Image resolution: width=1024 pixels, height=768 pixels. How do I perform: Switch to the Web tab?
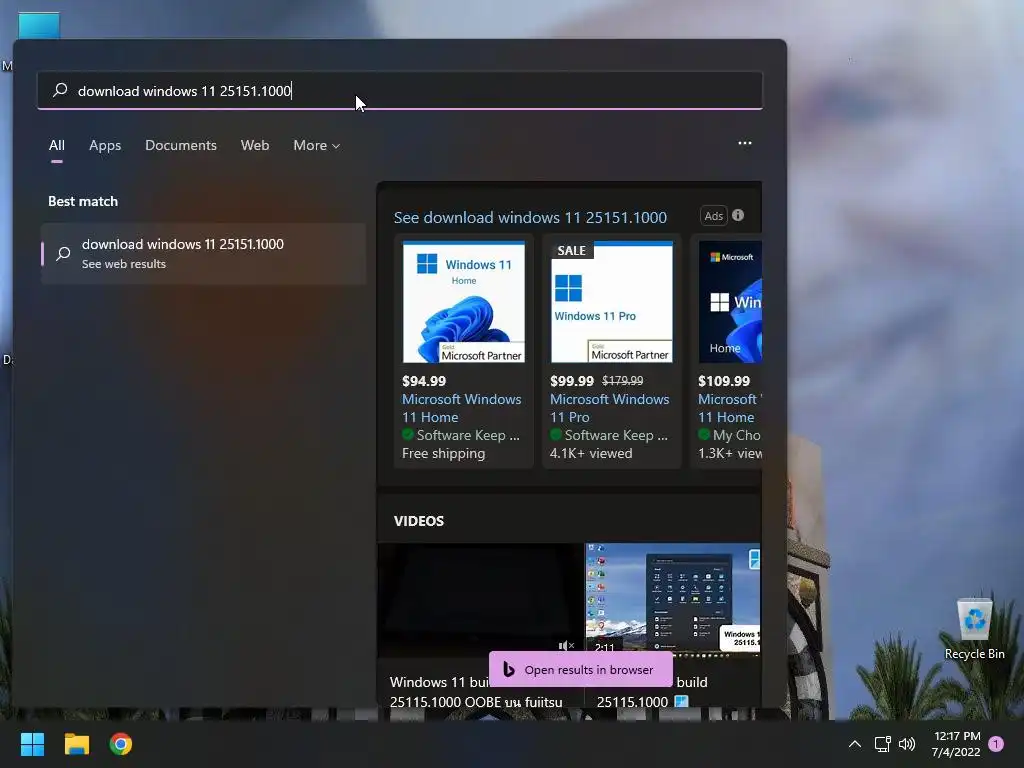pyautogui.click(x=255, y=145)
